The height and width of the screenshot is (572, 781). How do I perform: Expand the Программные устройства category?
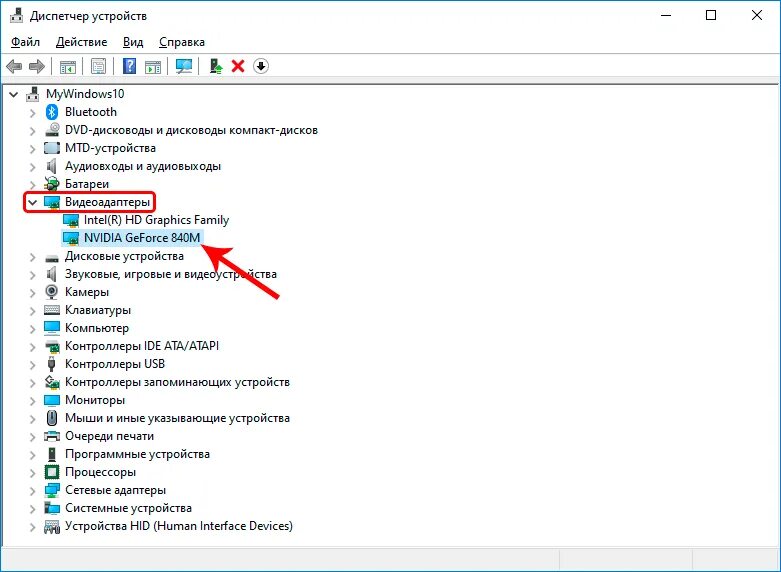point(32,455)
